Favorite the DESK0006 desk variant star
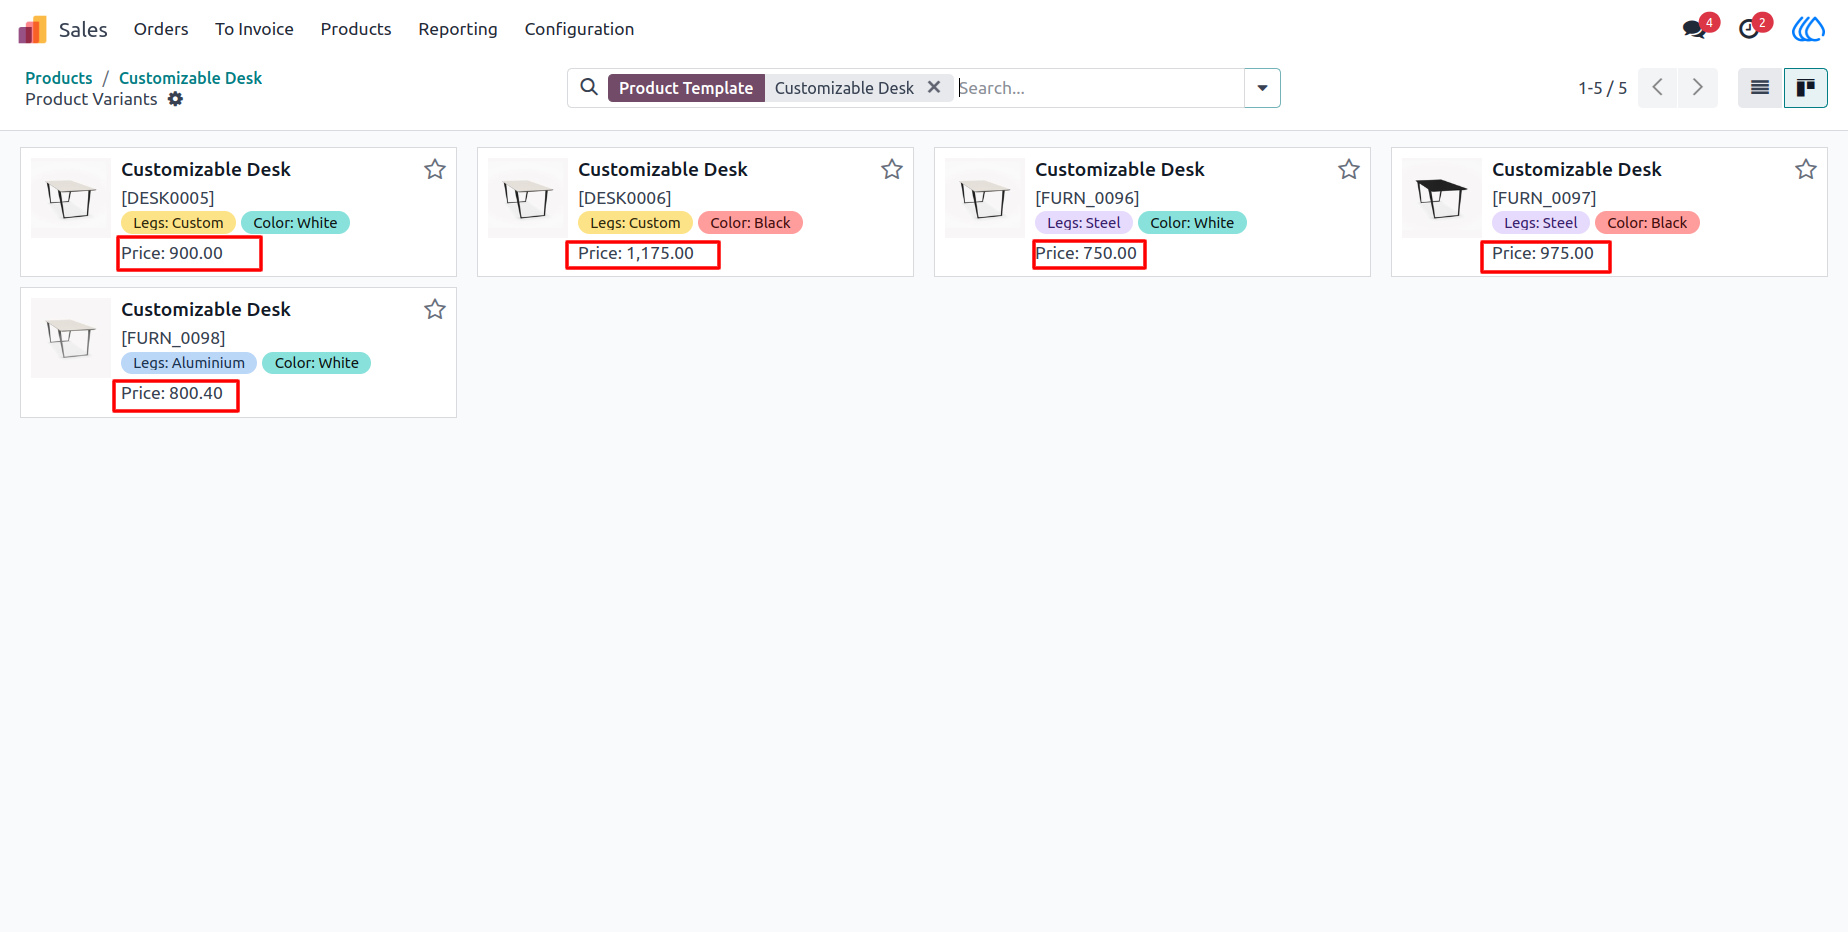This screenshot has width=1848, height=932. tap(892, 169)
